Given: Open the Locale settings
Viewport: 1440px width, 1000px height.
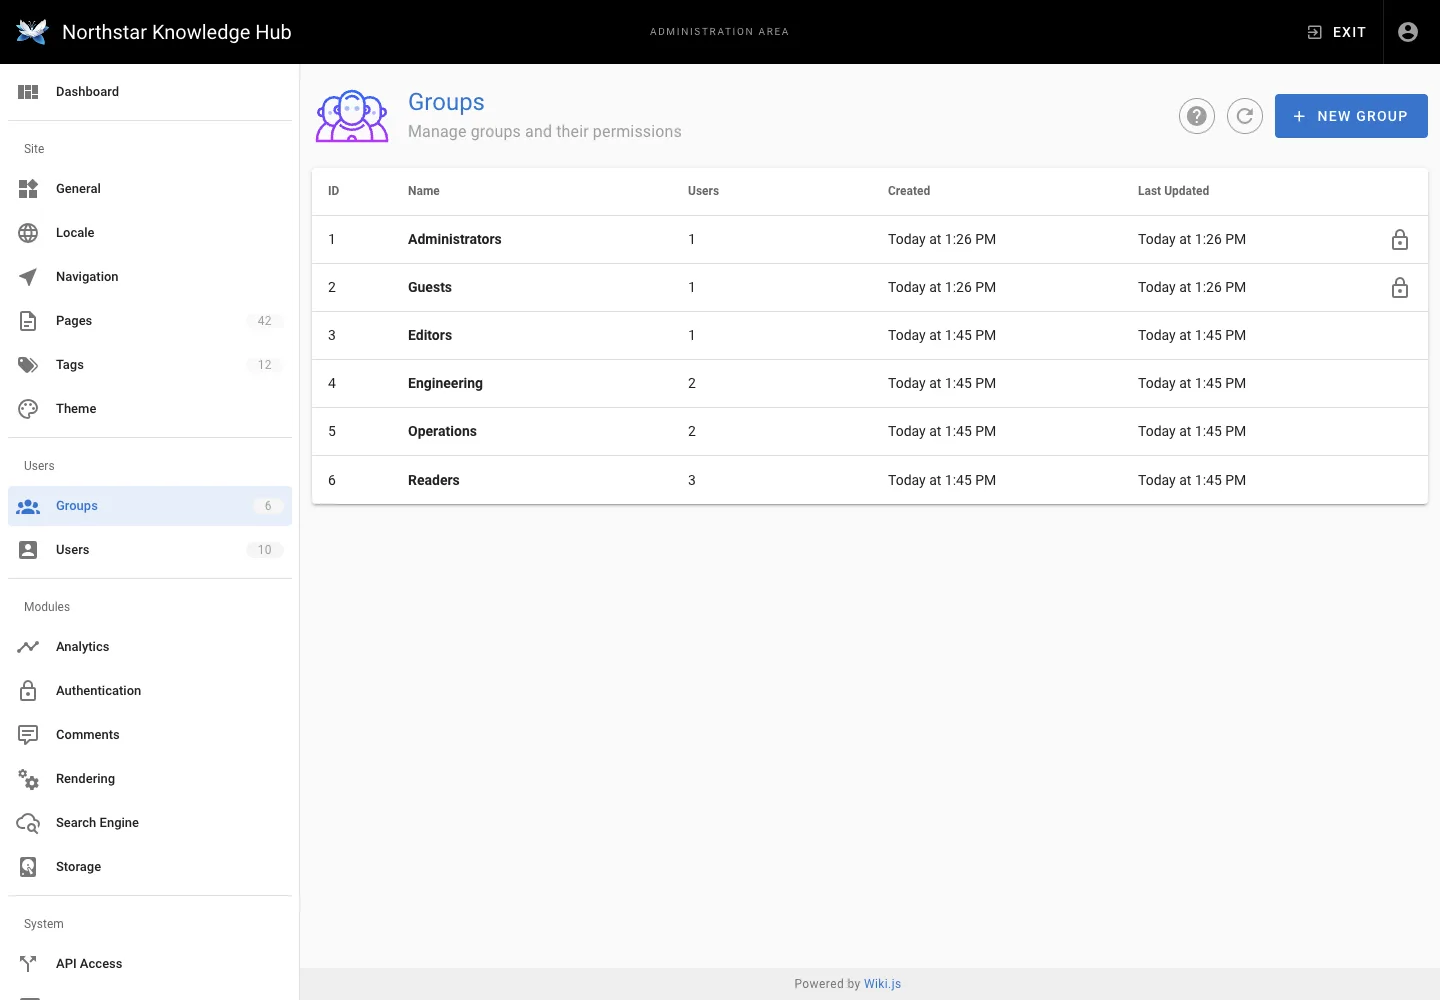Looking at the screenshot, I should [x=150, y=233].
